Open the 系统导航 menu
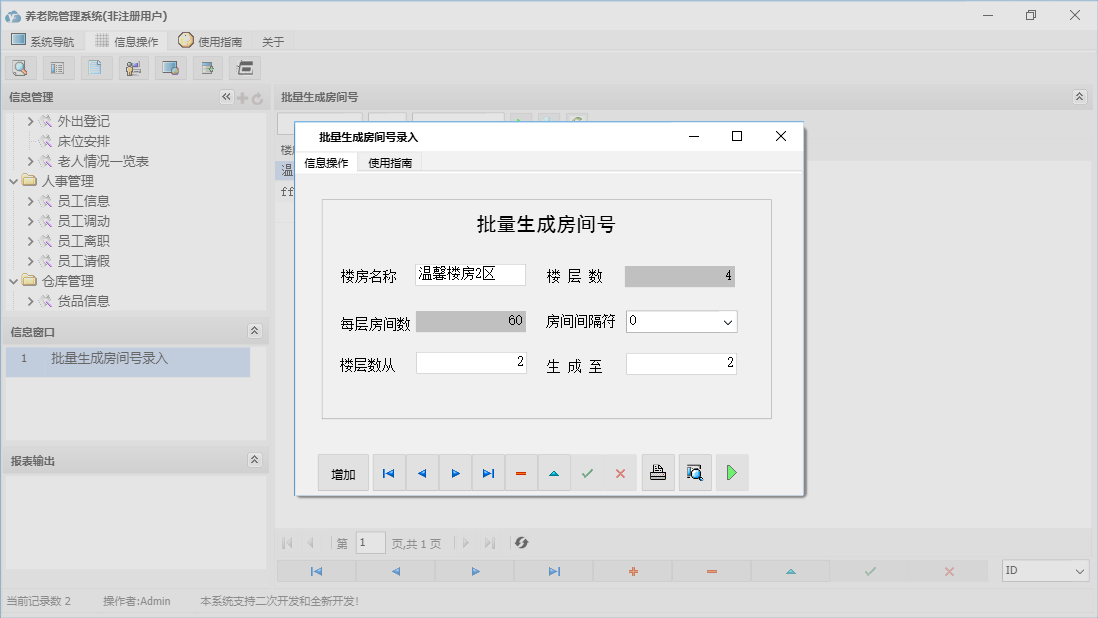Screen dimensions: 1098x618 click(44, 40)
